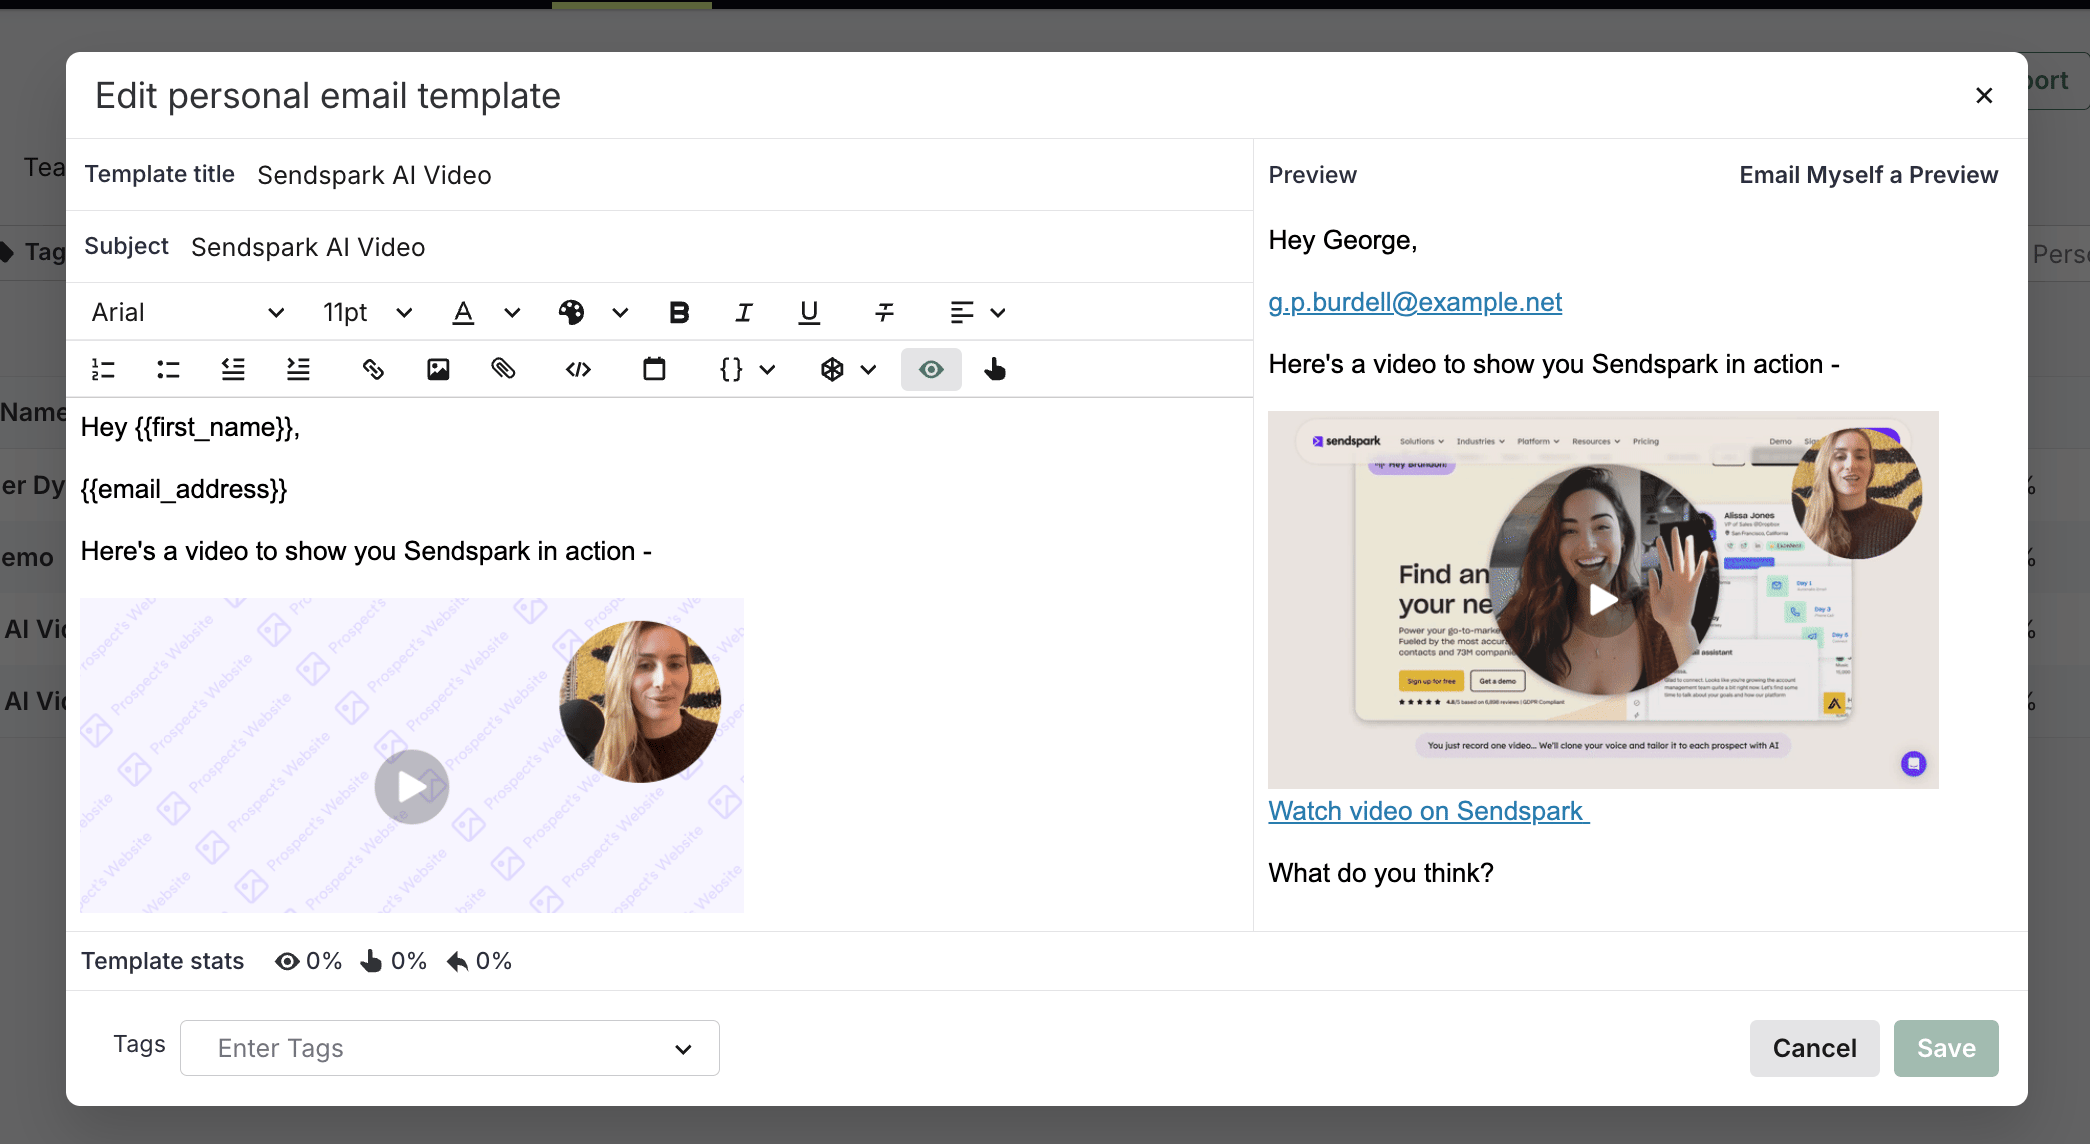
Task: Insert calendar meeting link
Action: coord(654,370)
